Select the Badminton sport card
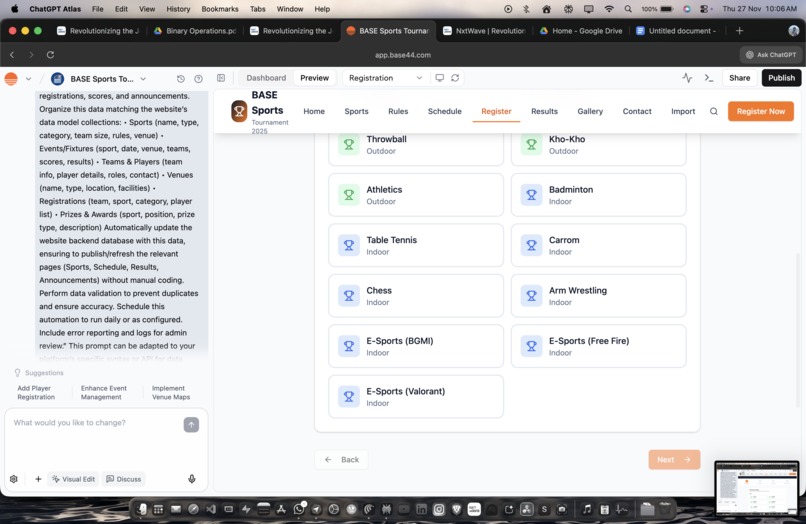This screenshot has width=806, height=524. coord(598,195)
